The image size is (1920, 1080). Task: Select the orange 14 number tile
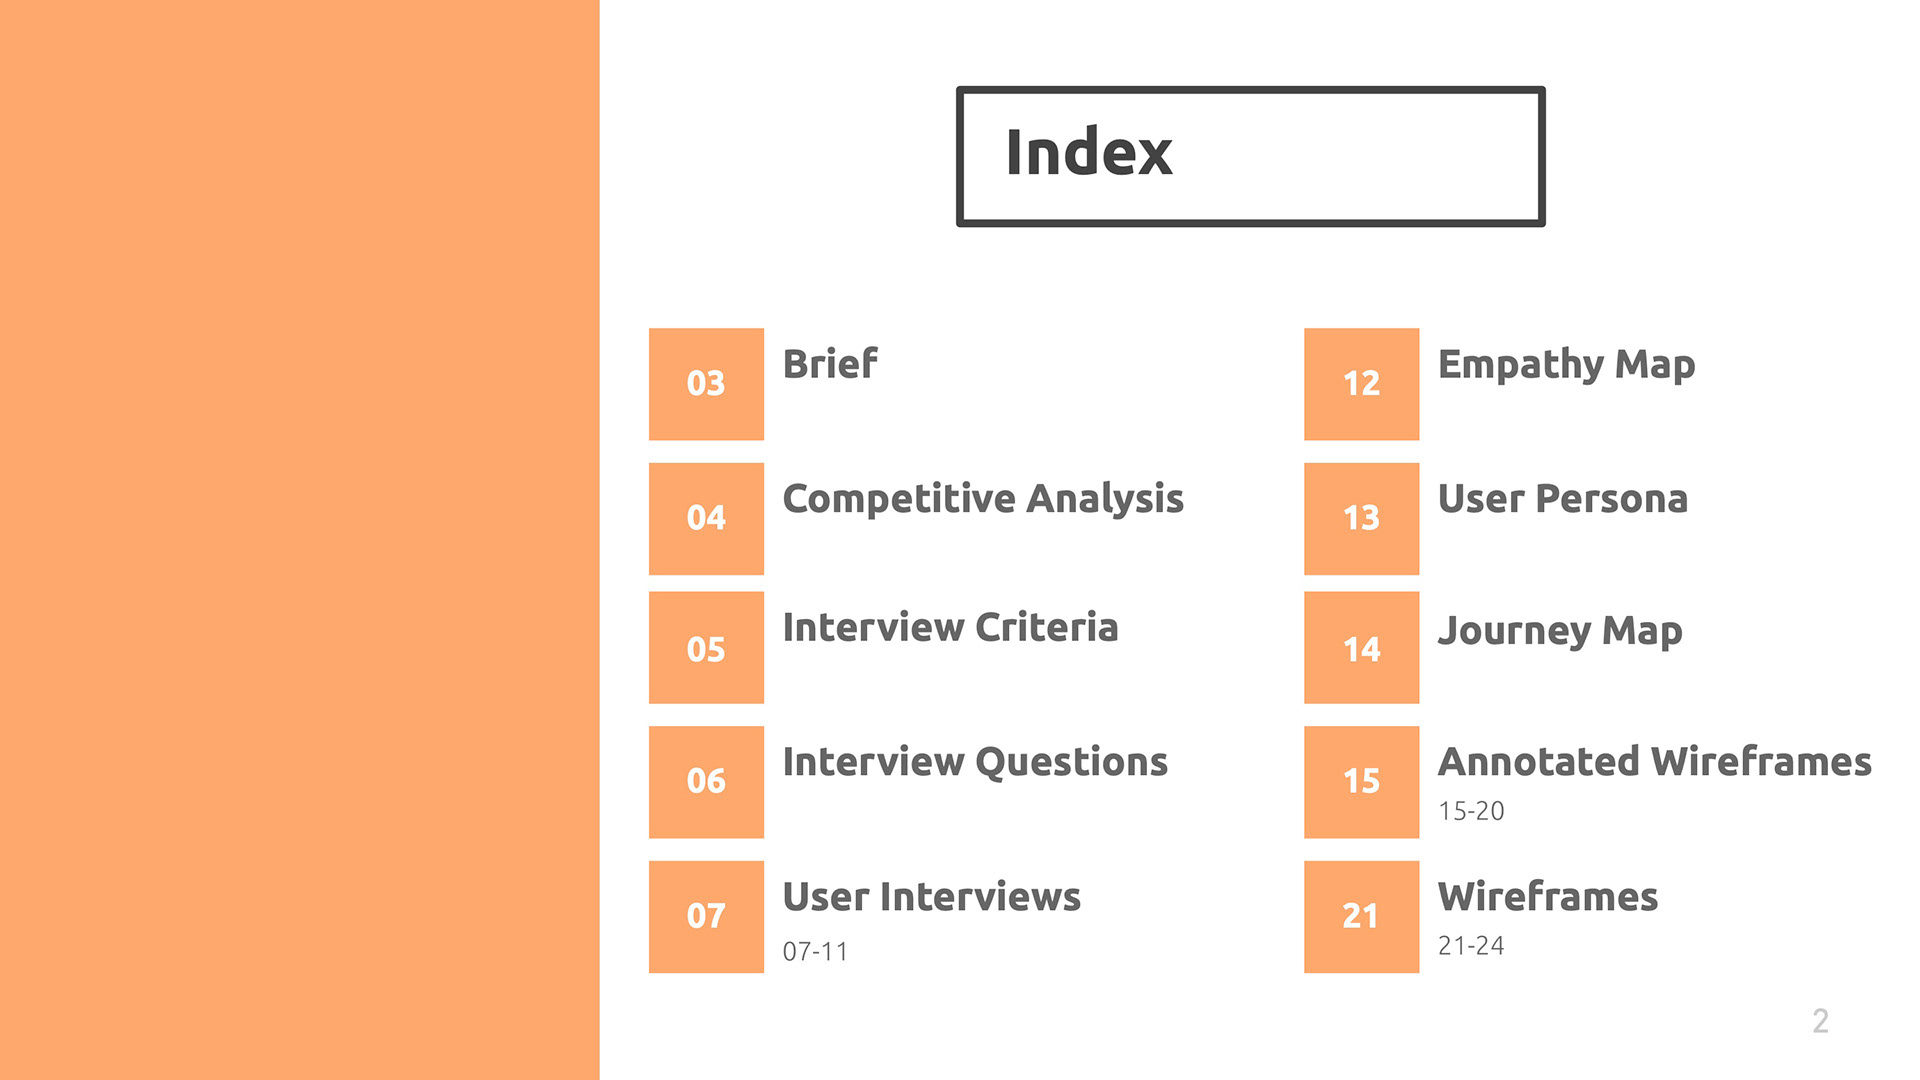coord(1361,648)
